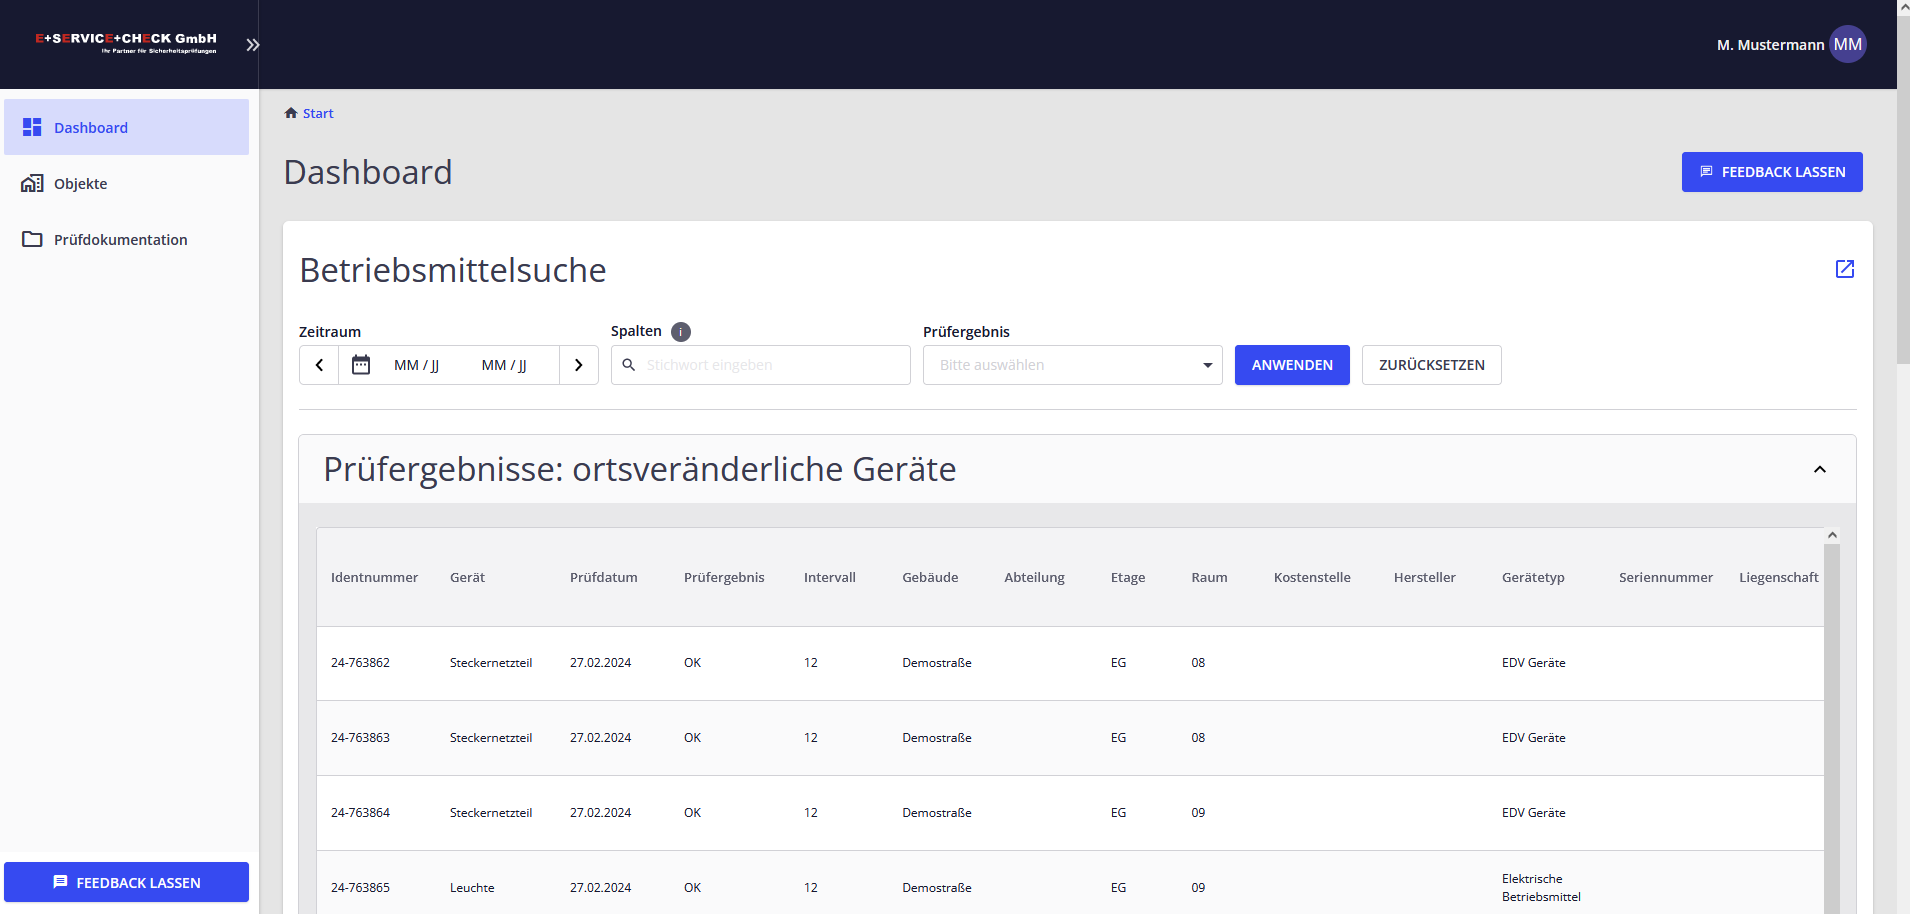The height and width of the screenshot is (914, 1910).
Task: Open Betriebsmittelsuche in new window icon
Action: (x=1844, y=269)
